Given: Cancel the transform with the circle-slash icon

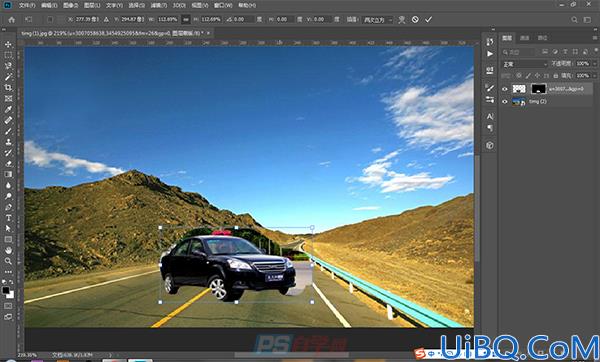Looking at the screenshot, I should click(415, 19).
